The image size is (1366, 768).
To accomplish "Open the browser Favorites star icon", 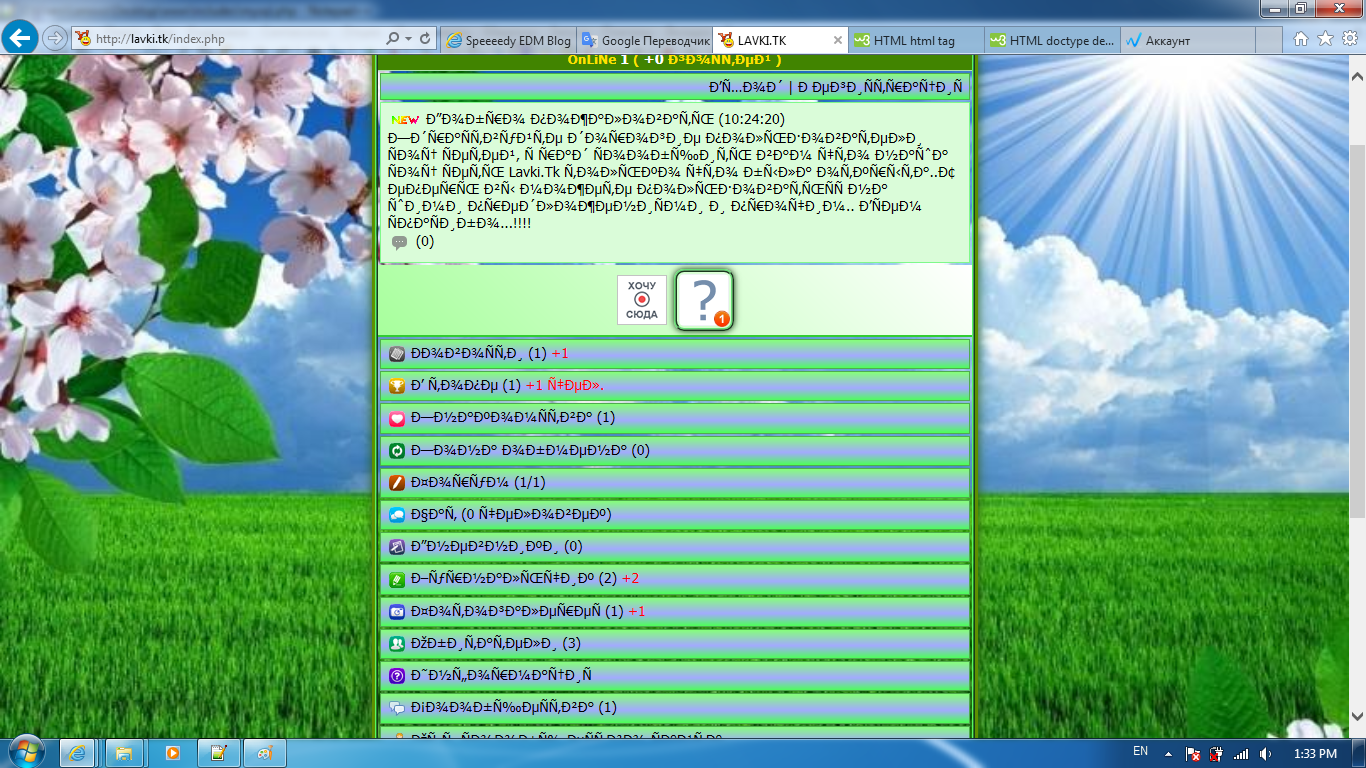I will coord(1325,39).
